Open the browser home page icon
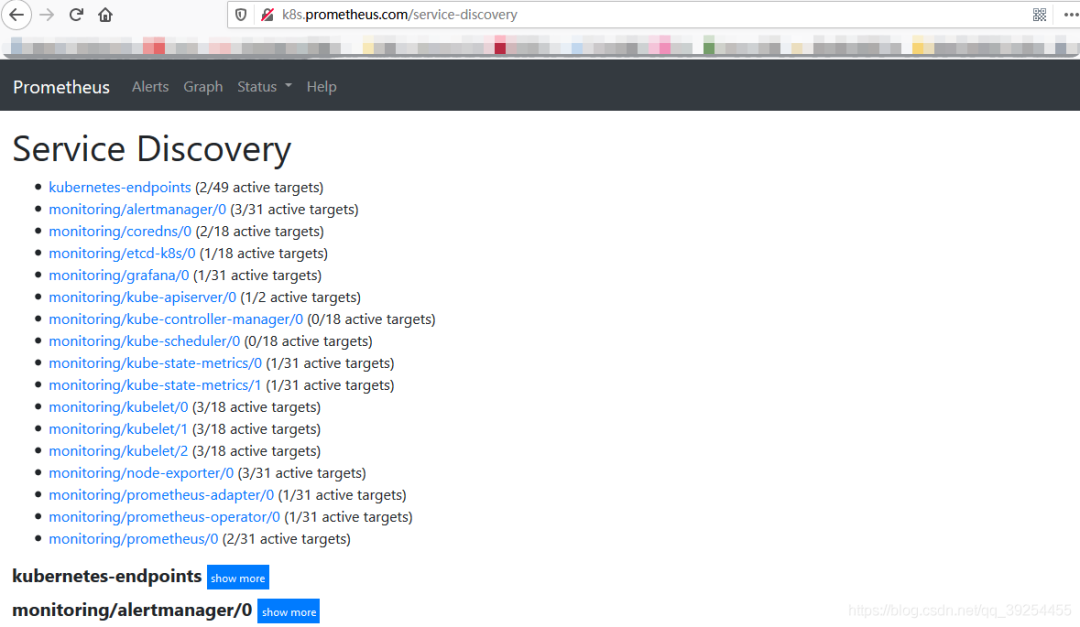This screenshot has width=1080, height=627. pyautogui.click(x=105, y=14)
